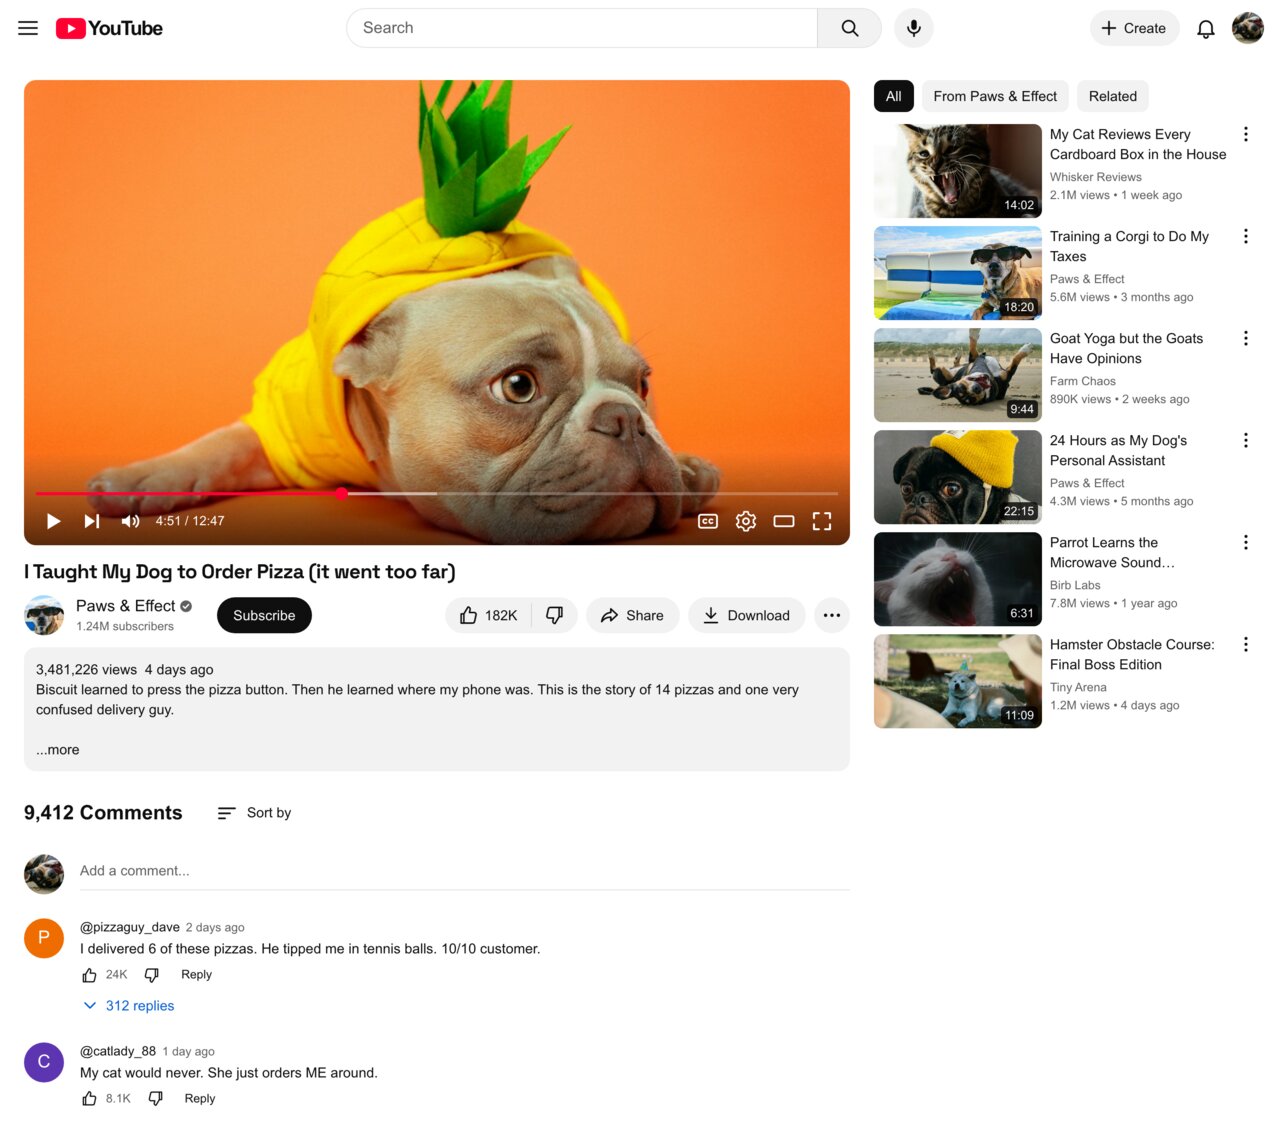Screen dimensions: 1280x1133
Task: Dislike the pizza video
Action: 555,615
